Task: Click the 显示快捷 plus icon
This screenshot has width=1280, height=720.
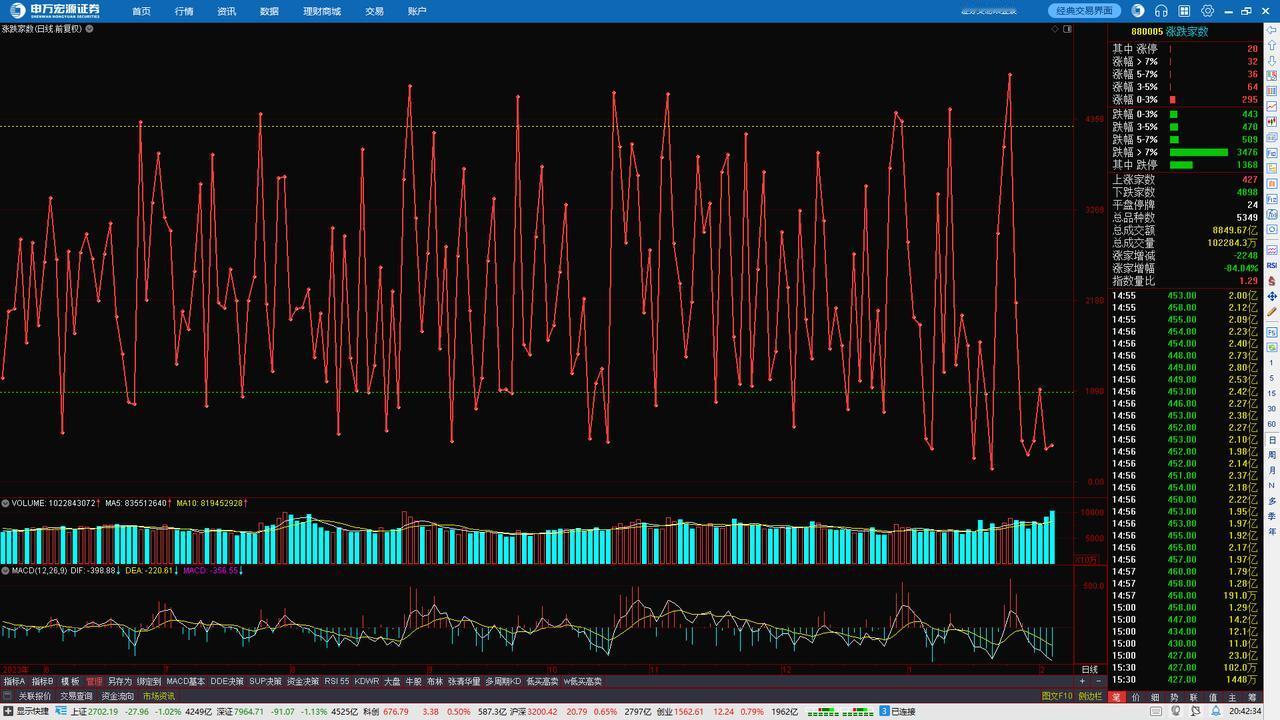Action: tap(8, 712)
